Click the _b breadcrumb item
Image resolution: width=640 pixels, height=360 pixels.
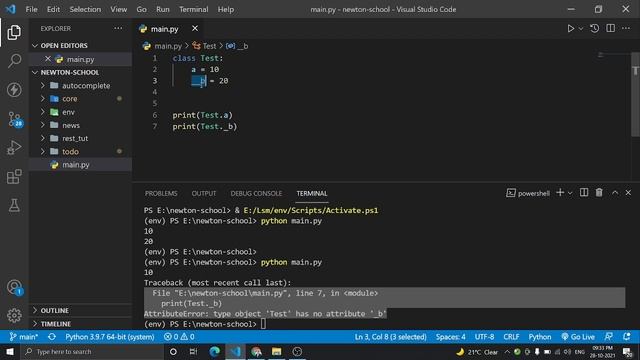pos(237,46)
